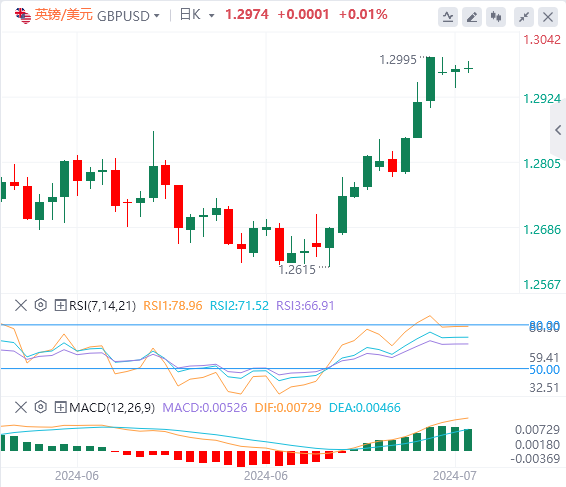Click the RSI 50.00 level label
Screen dimensions: 566x487
544,370
